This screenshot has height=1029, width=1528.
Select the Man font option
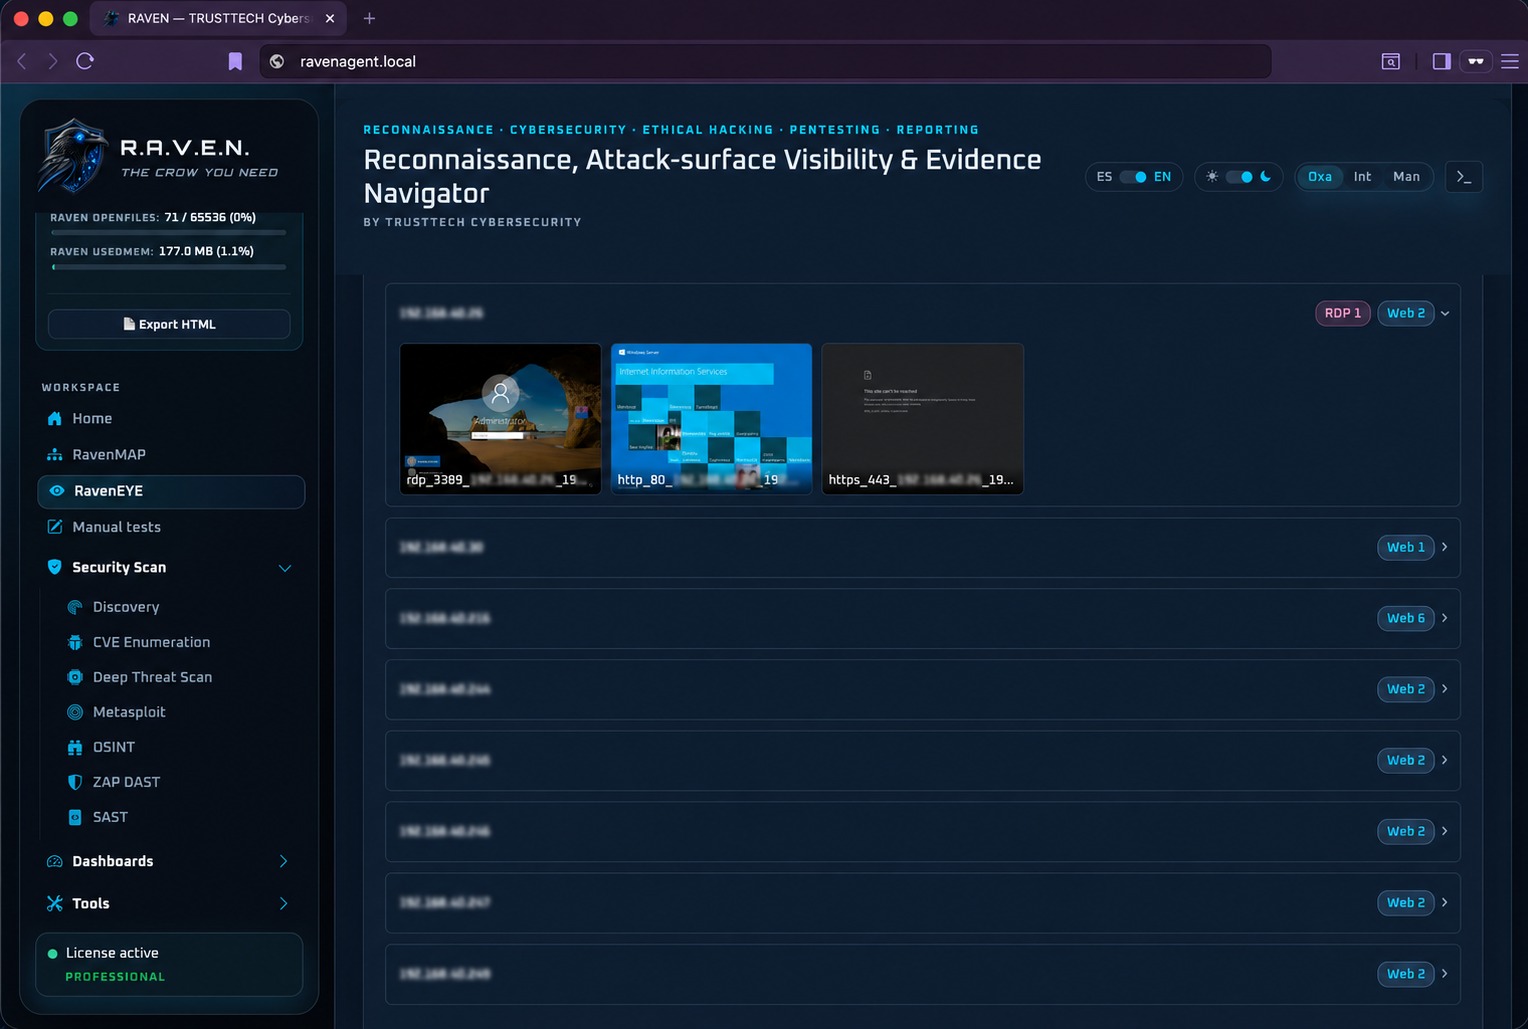(1406, 177)
